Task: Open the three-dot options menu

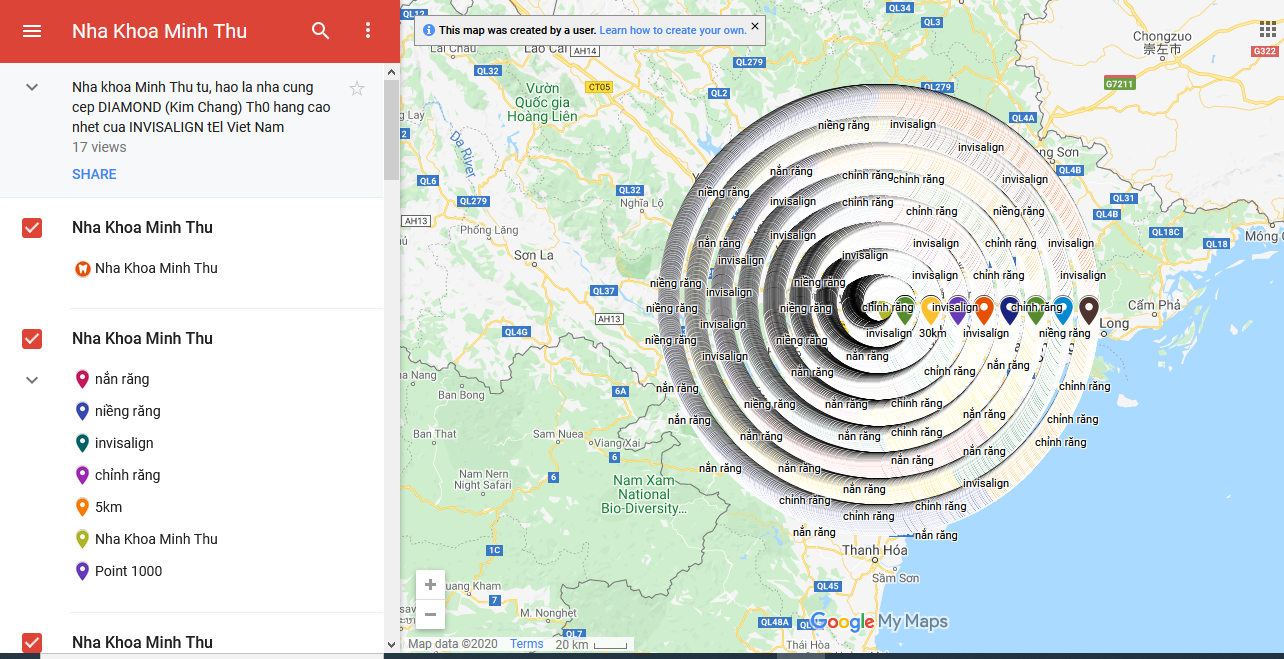Action: pyautogui.click(x=368, y=31)
